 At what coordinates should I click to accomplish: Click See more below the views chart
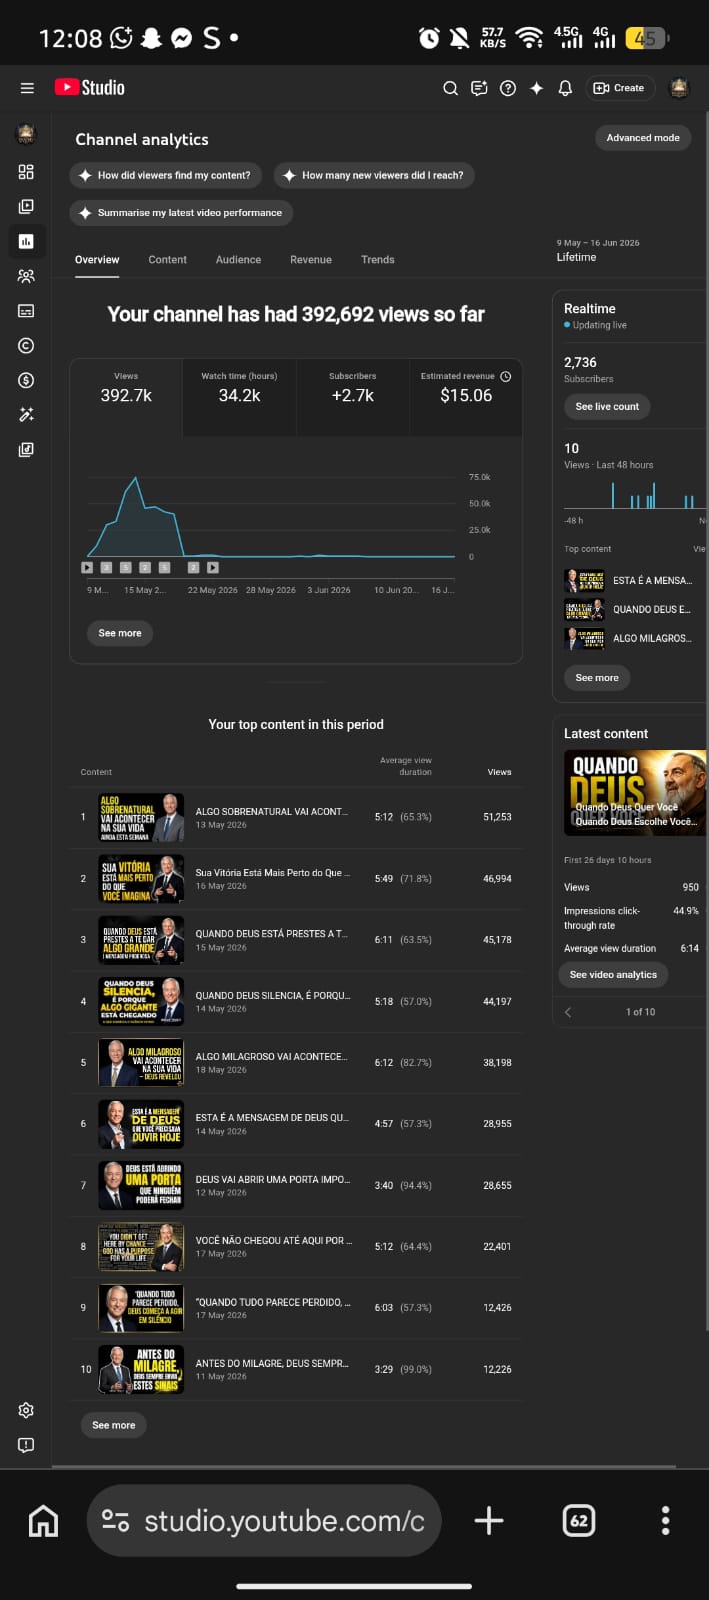[x=120, y=633]
